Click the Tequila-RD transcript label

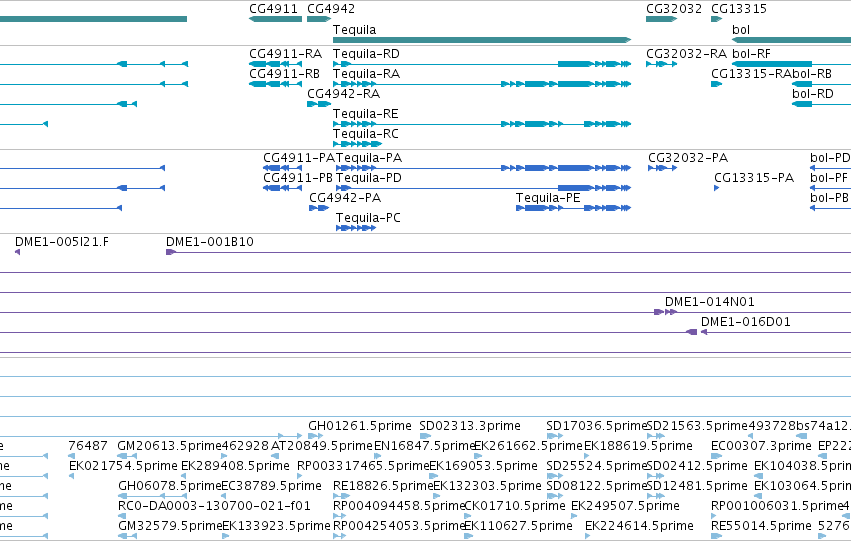pos(366,54)
